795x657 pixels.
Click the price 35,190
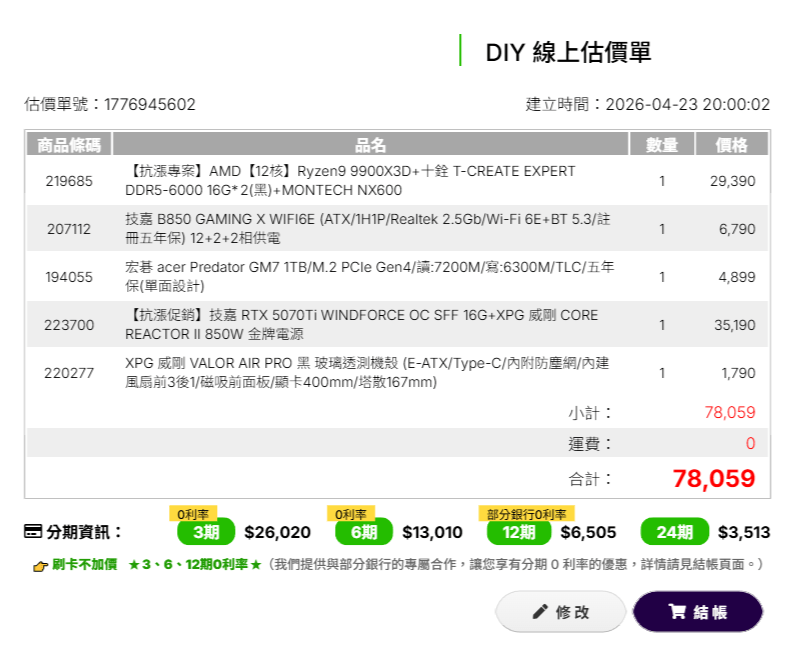pos(735,325)
